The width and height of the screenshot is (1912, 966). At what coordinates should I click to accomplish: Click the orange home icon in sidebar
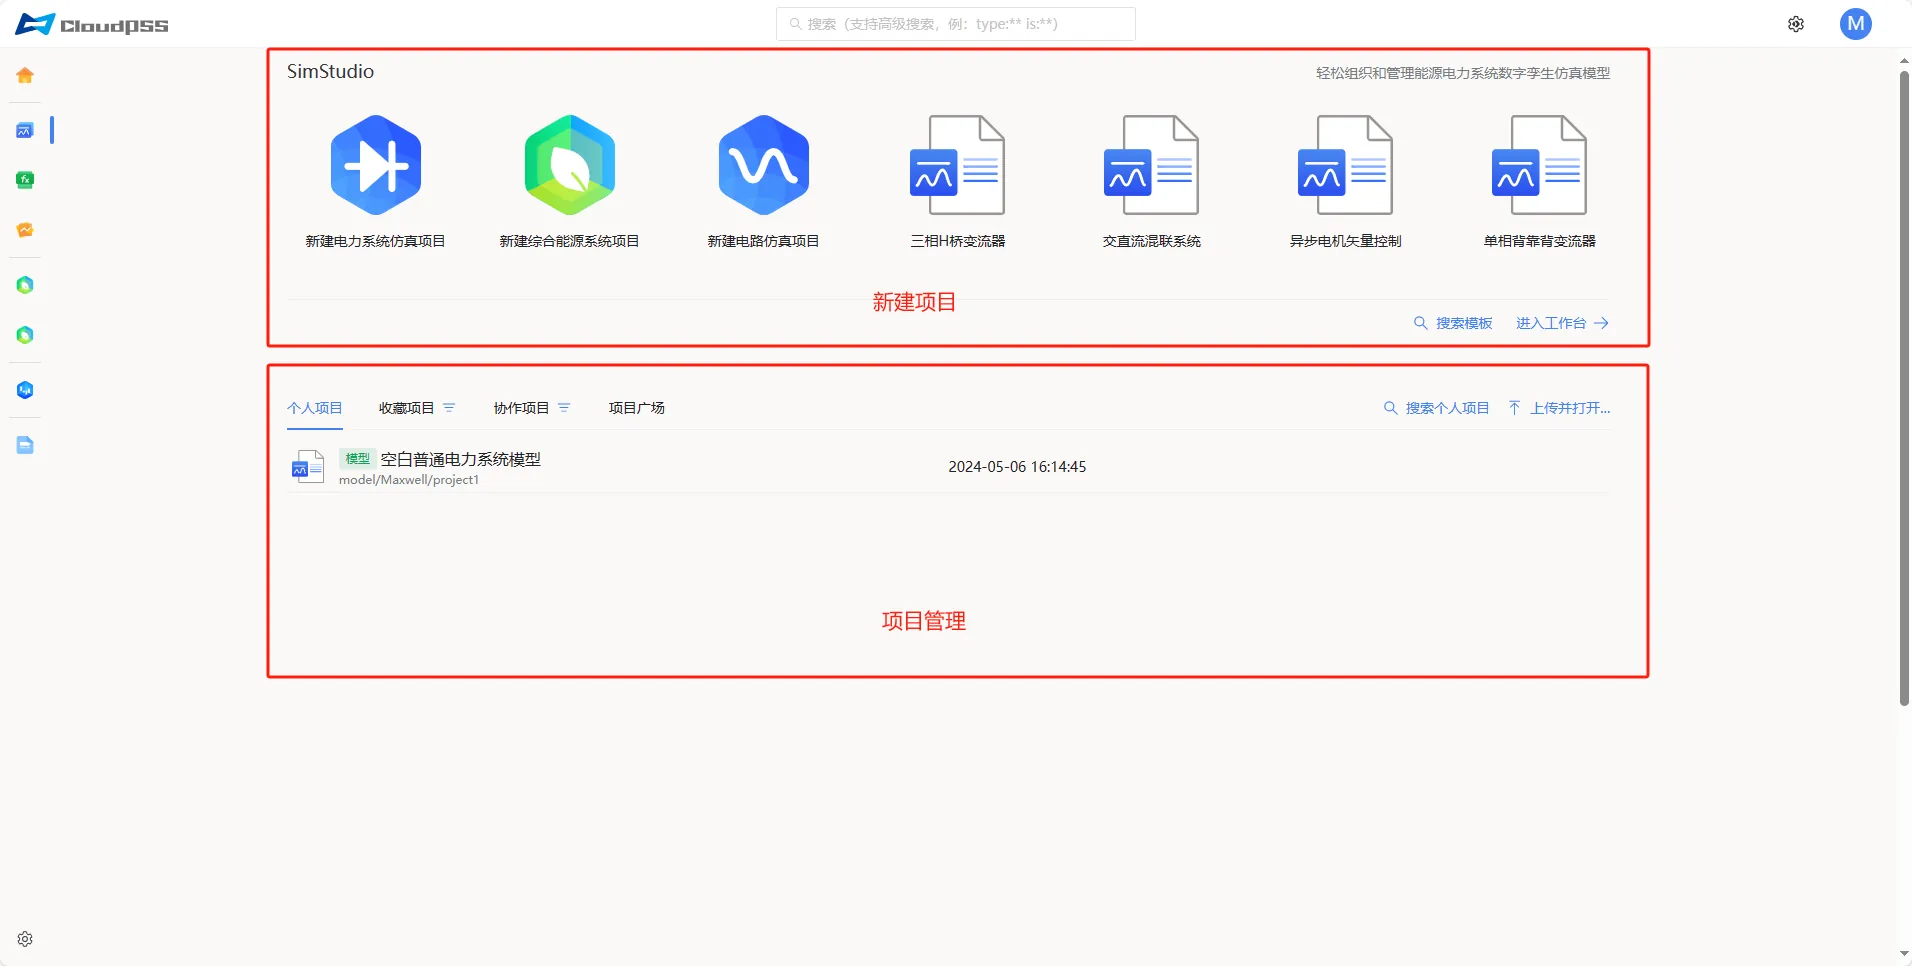(25, 76)
